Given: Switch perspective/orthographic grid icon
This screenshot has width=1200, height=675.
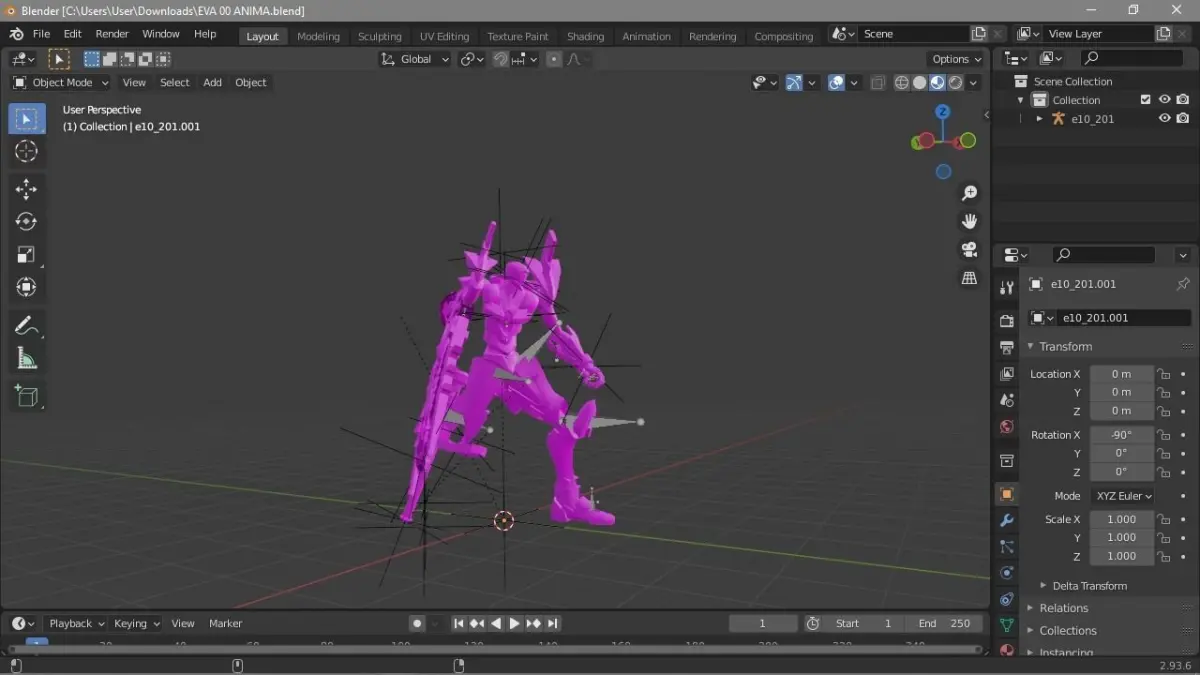Looking at the screenshot, I should click(969, 278).
